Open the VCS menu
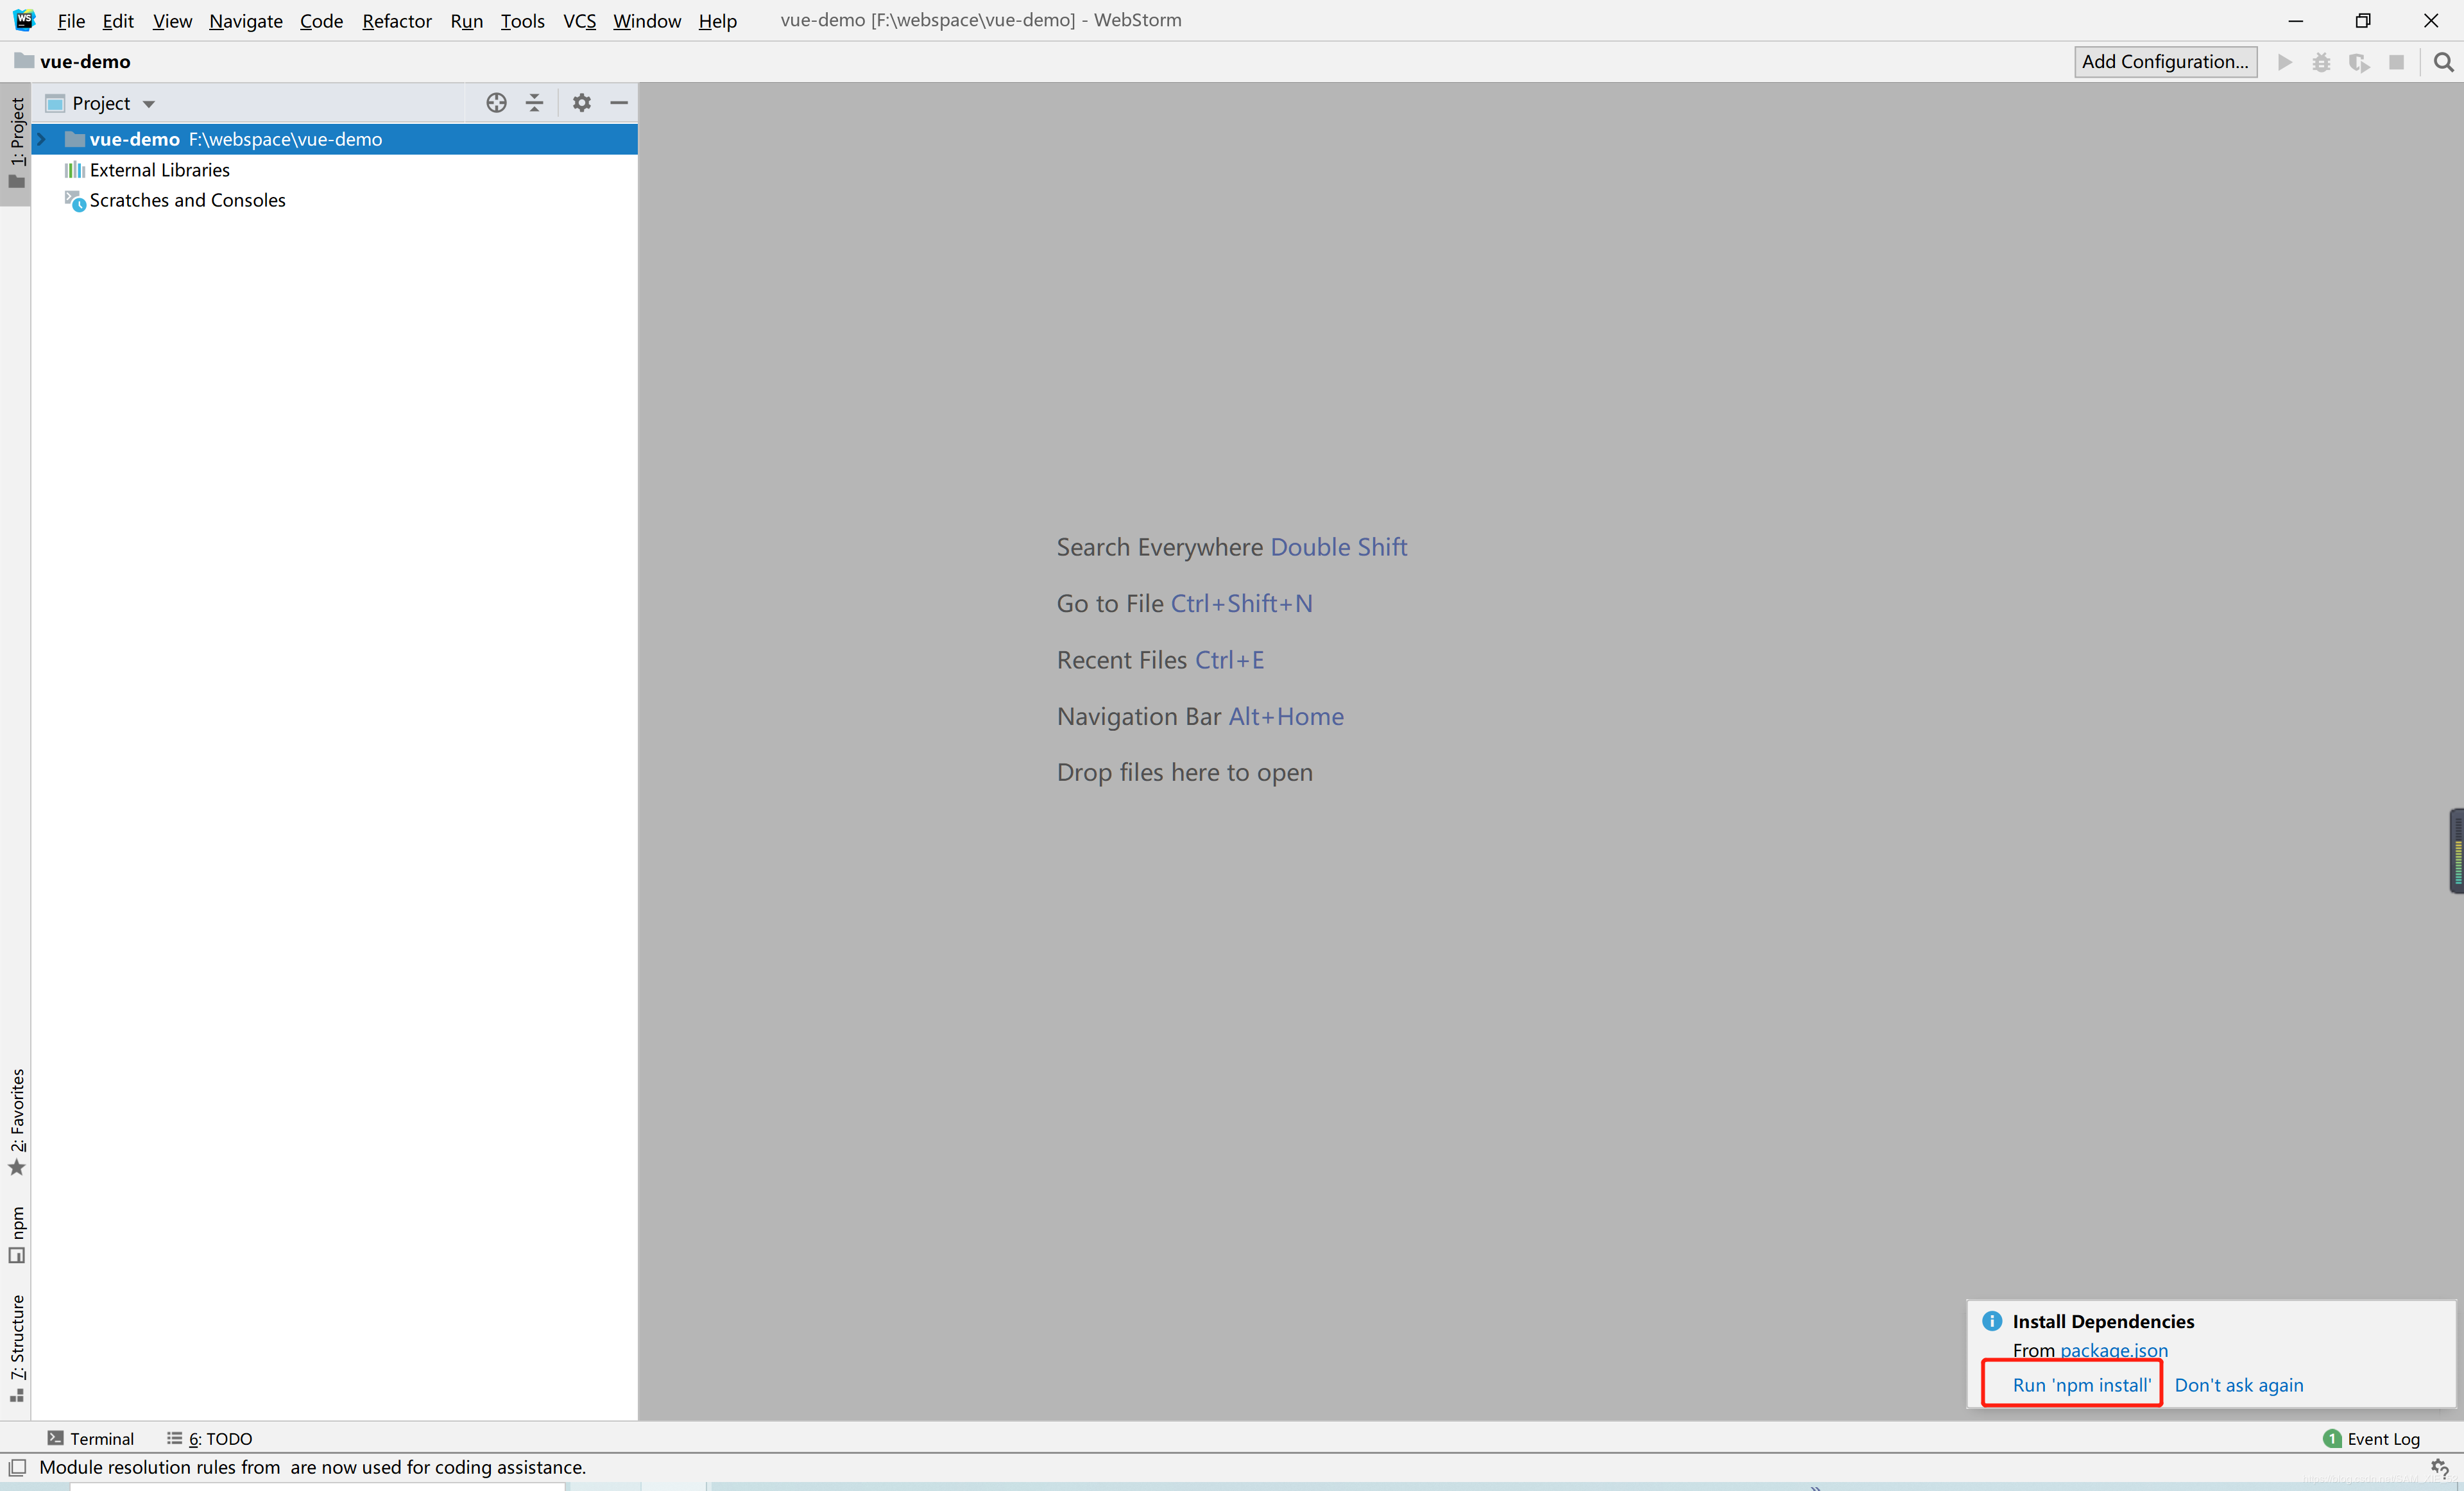 [579, 20]
